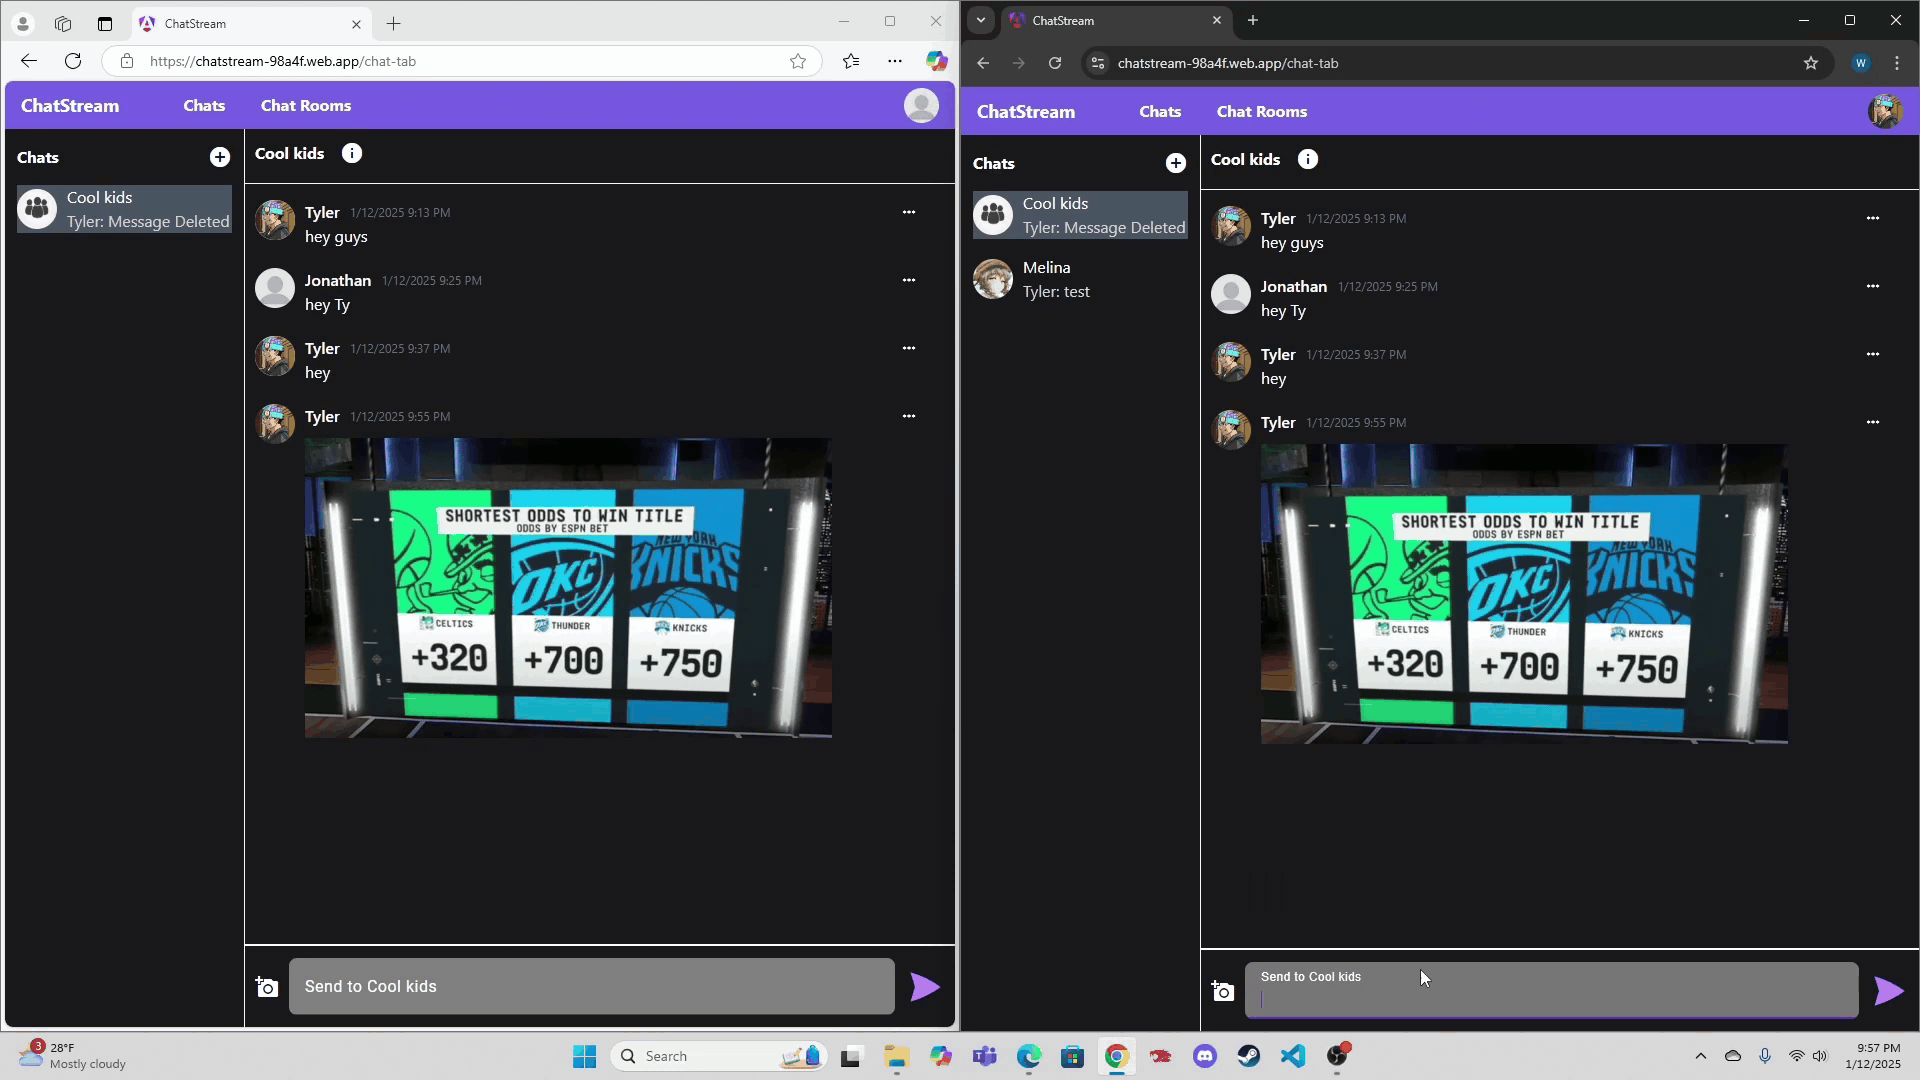Image resolution: width=1920 pixels, height=1080 pixels.
Task: Open Cool kids info icon in Chrome window
Action: [1308, 159]
